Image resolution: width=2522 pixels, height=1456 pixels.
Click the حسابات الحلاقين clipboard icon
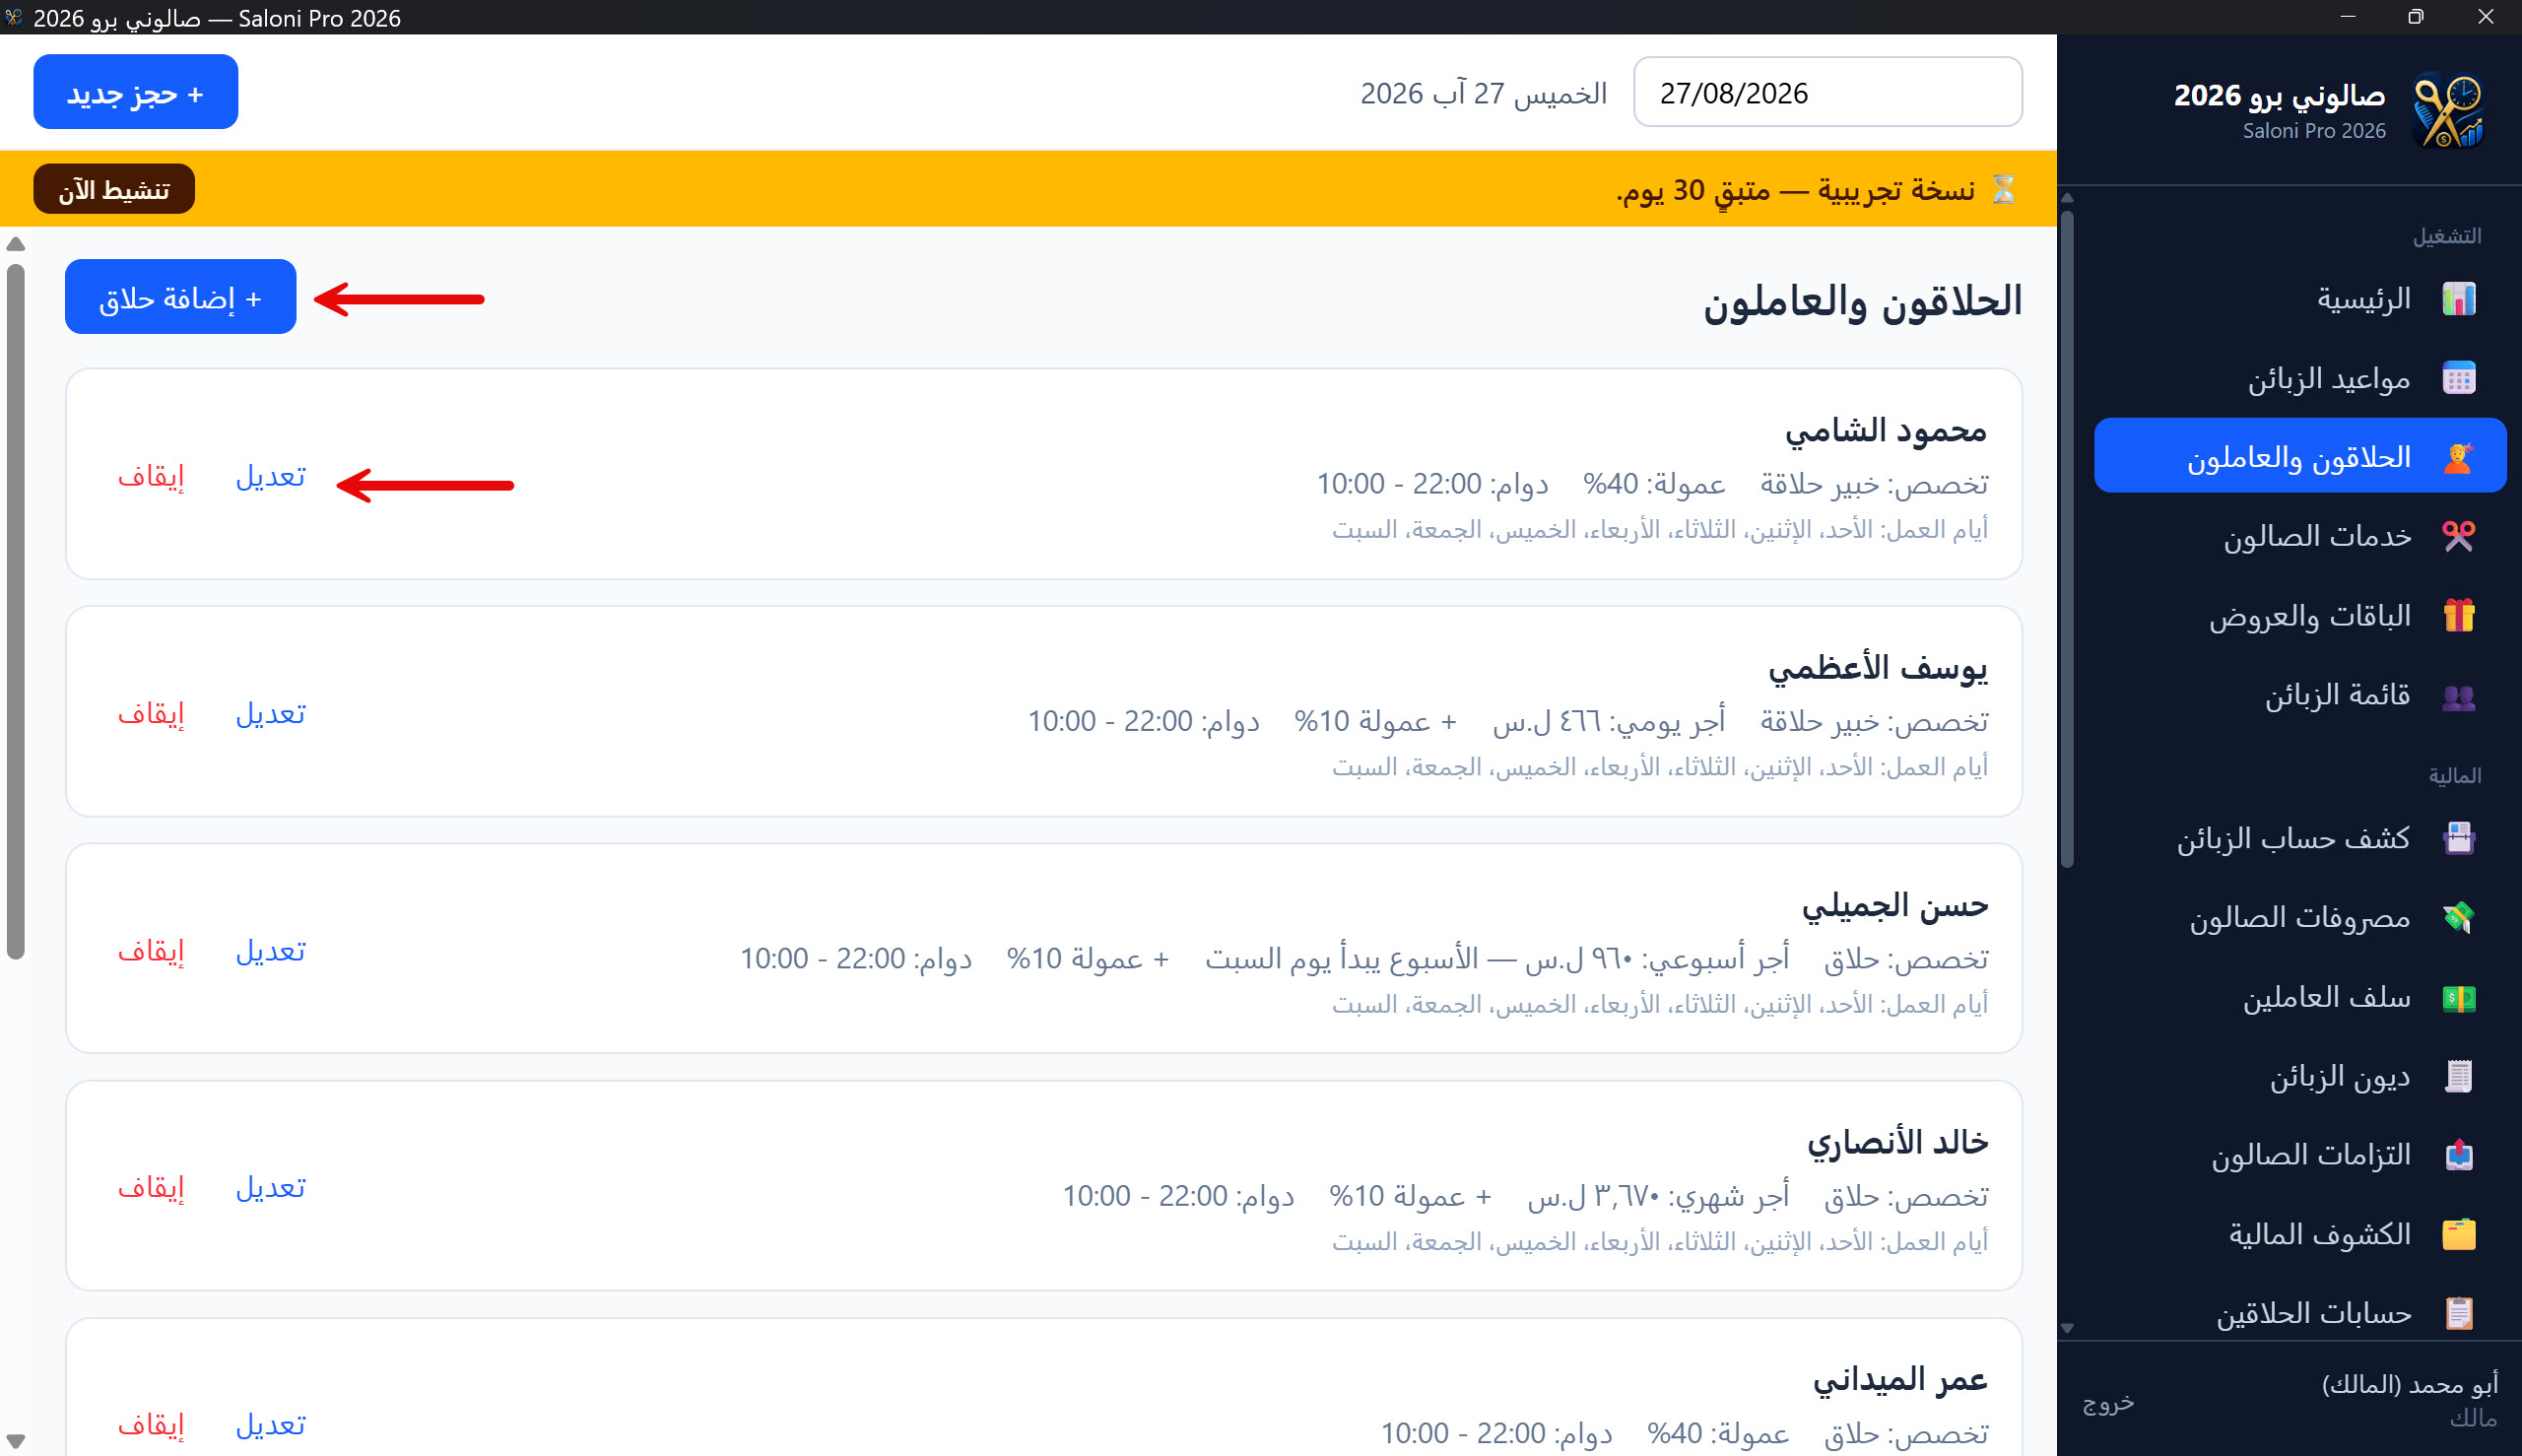[x=2459, y=1313]
